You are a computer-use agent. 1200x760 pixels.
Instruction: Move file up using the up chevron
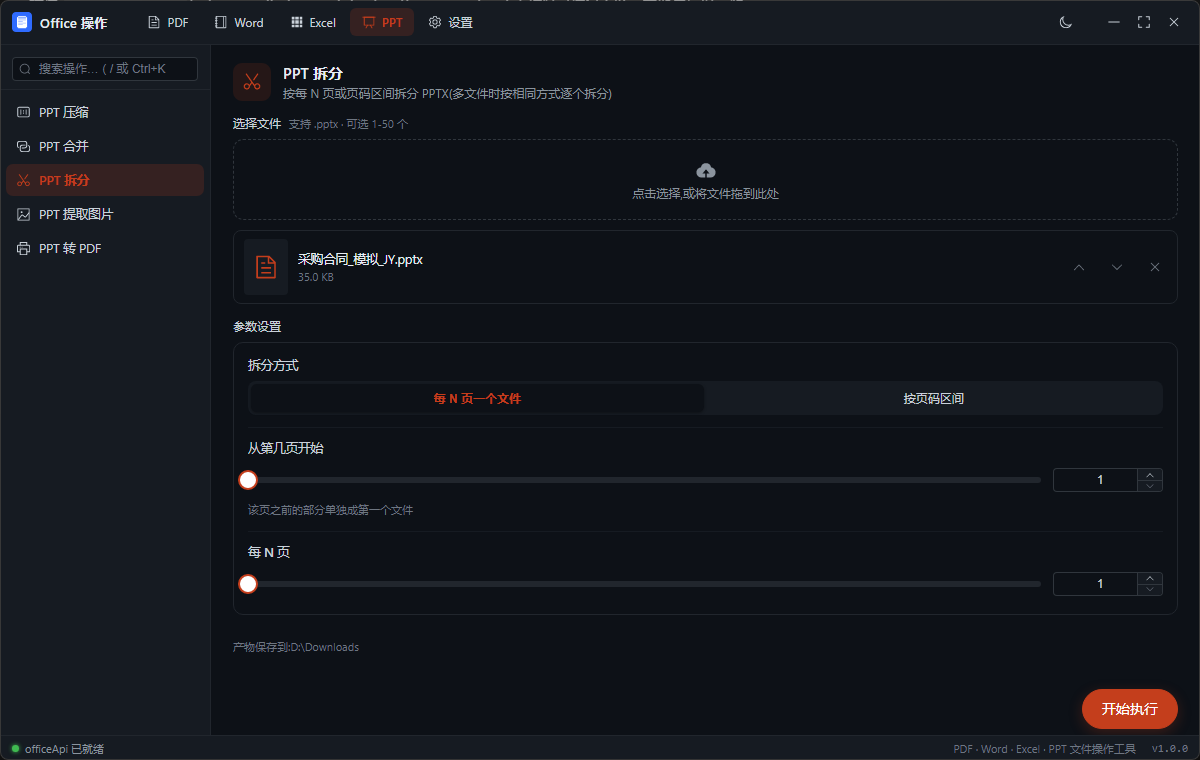(x=1079, y=267)
